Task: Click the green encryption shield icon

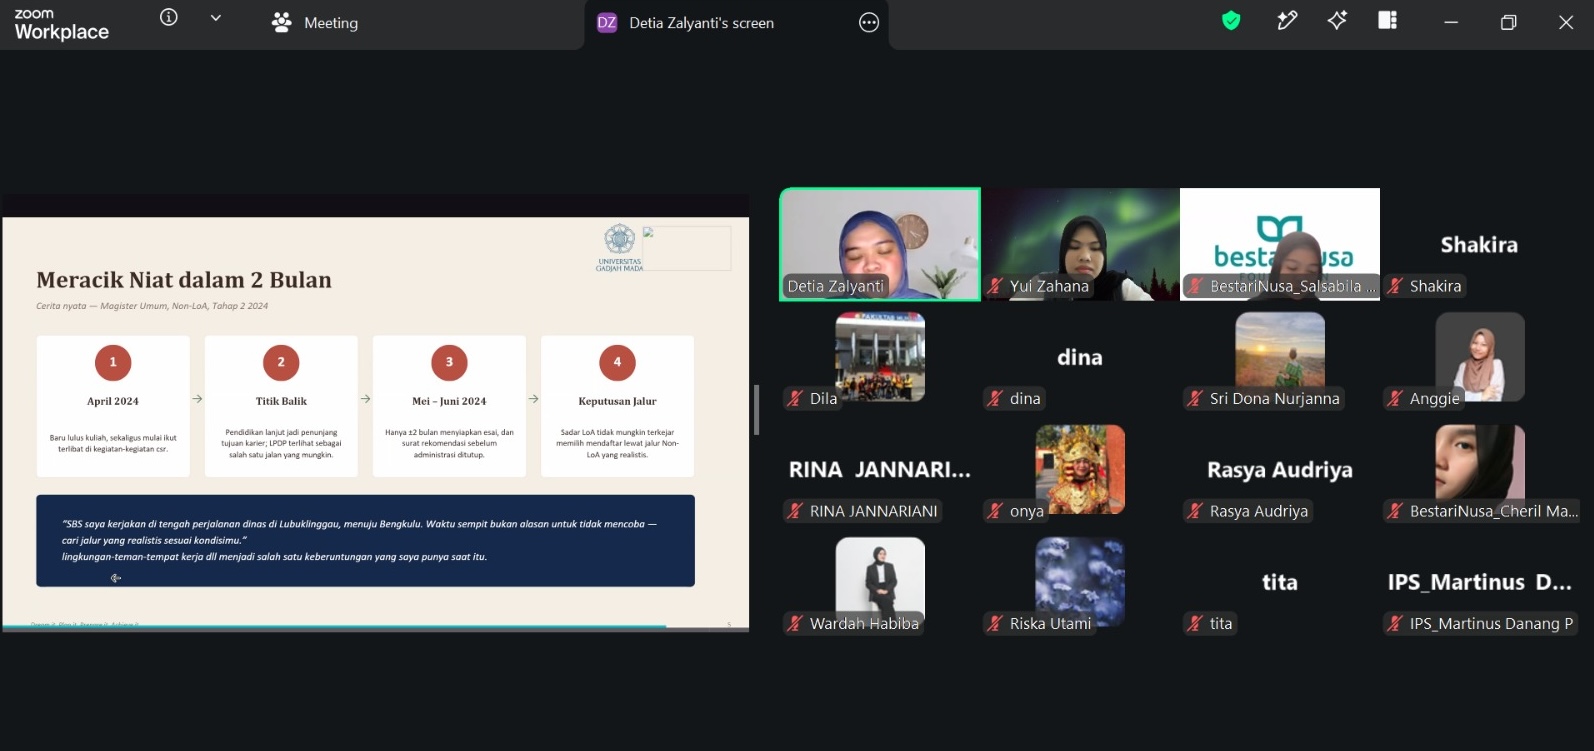Action: (x=1231, y=21)
